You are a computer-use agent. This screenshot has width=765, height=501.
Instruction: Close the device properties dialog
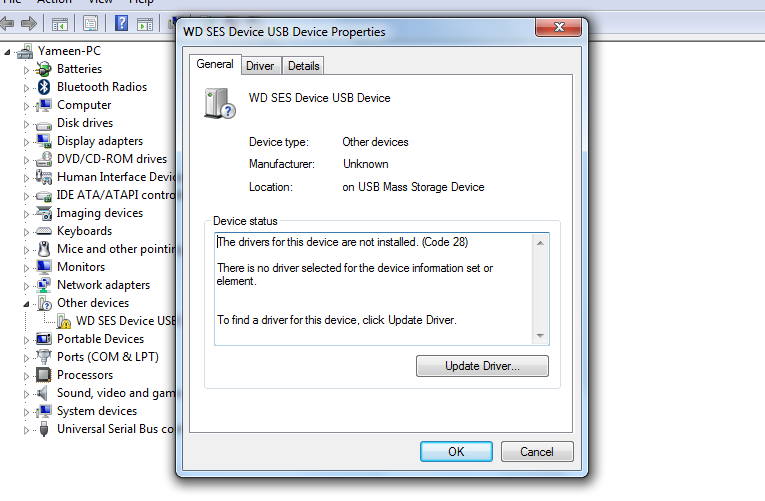[559, 27]
